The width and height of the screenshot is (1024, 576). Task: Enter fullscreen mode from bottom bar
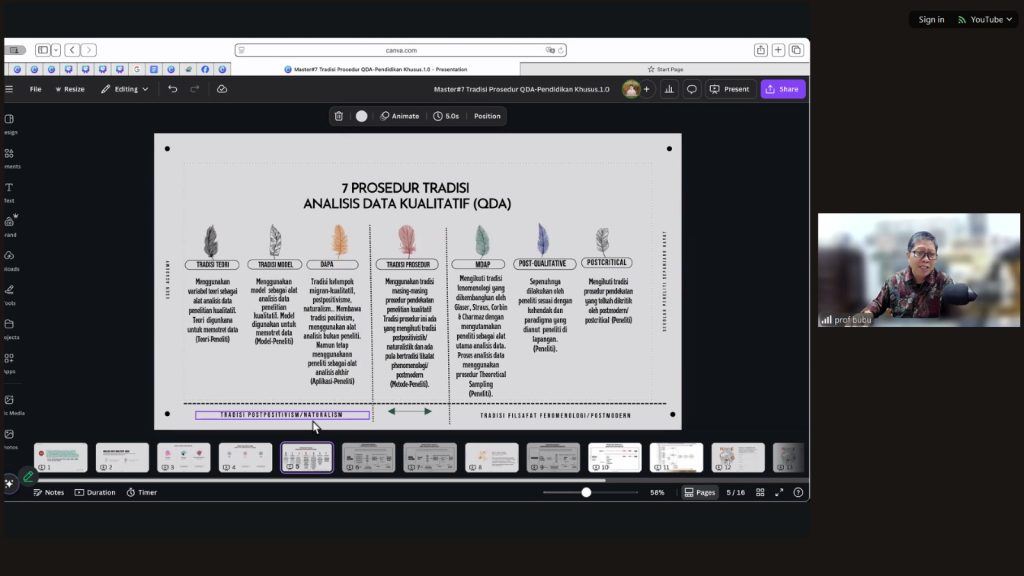click(779, 492)
